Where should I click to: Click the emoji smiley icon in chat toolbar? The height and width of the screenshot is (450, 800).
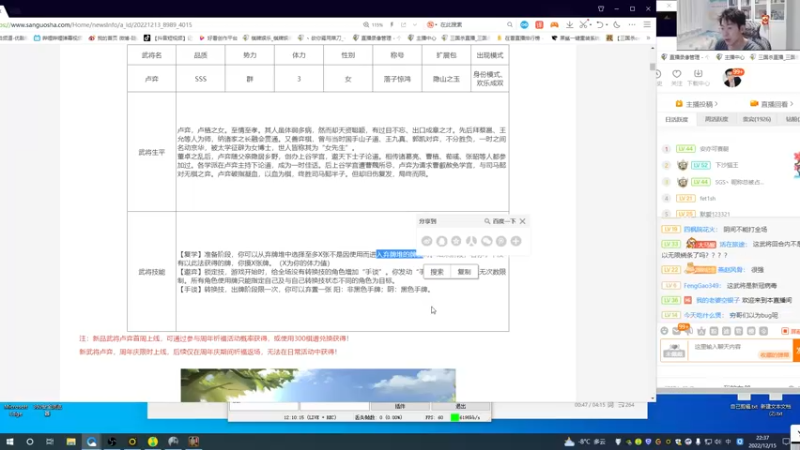point(664,331)
